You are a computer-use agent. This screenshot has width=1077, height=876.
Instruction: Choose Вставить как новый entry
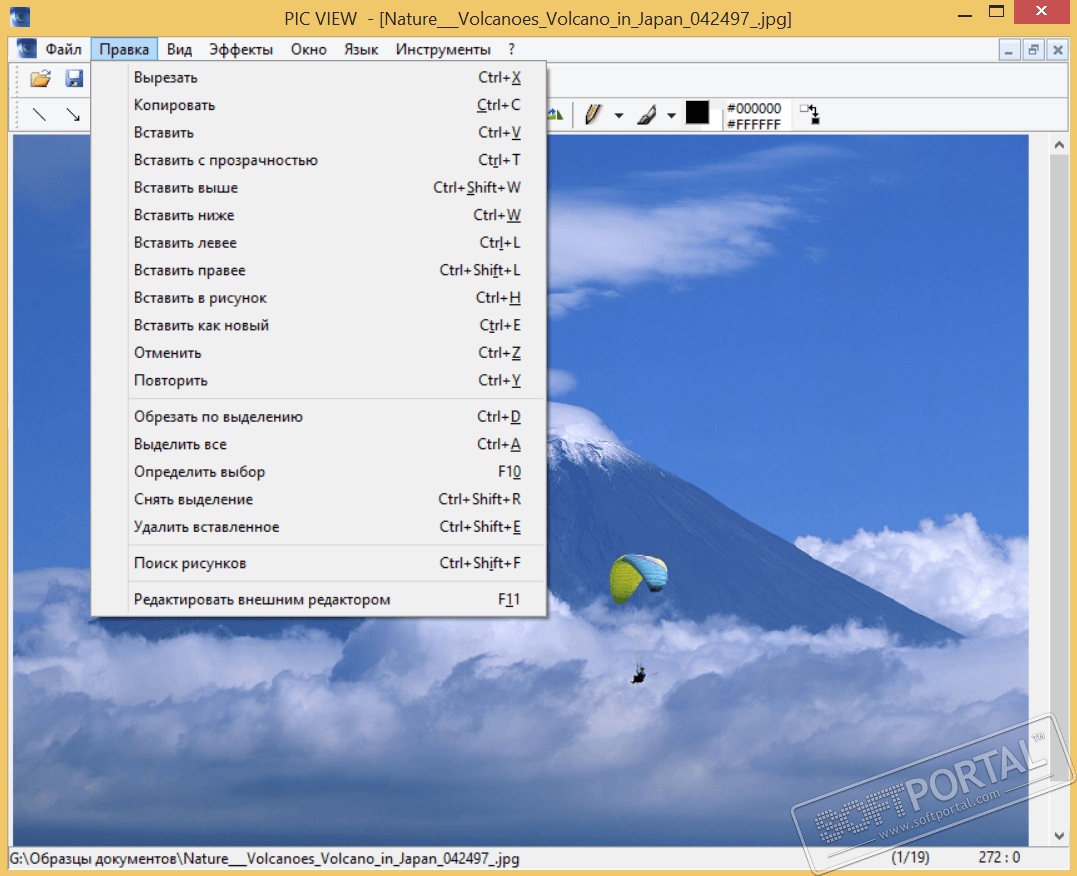tap(319, 325)
